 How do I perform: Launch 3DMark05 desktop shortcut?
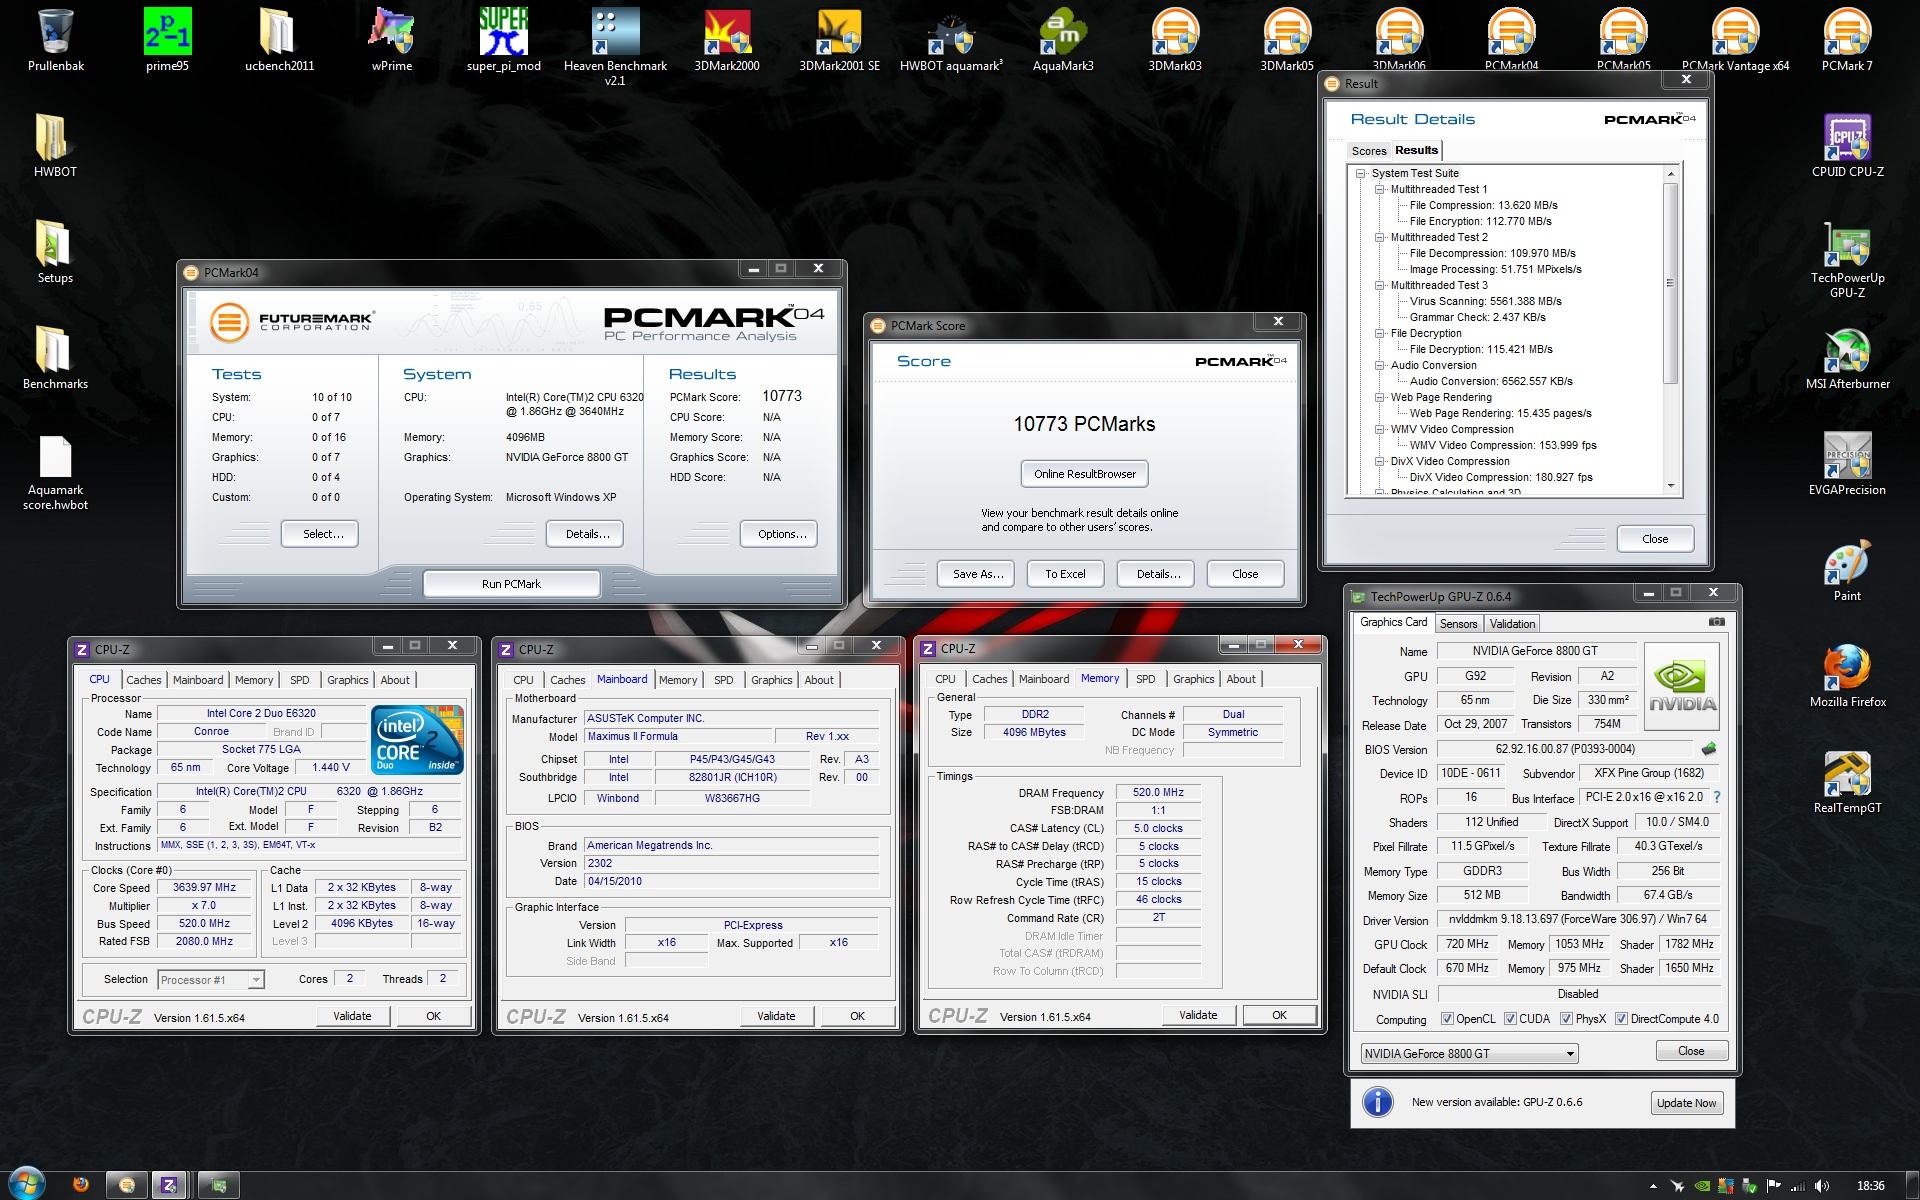[1287, 40]
